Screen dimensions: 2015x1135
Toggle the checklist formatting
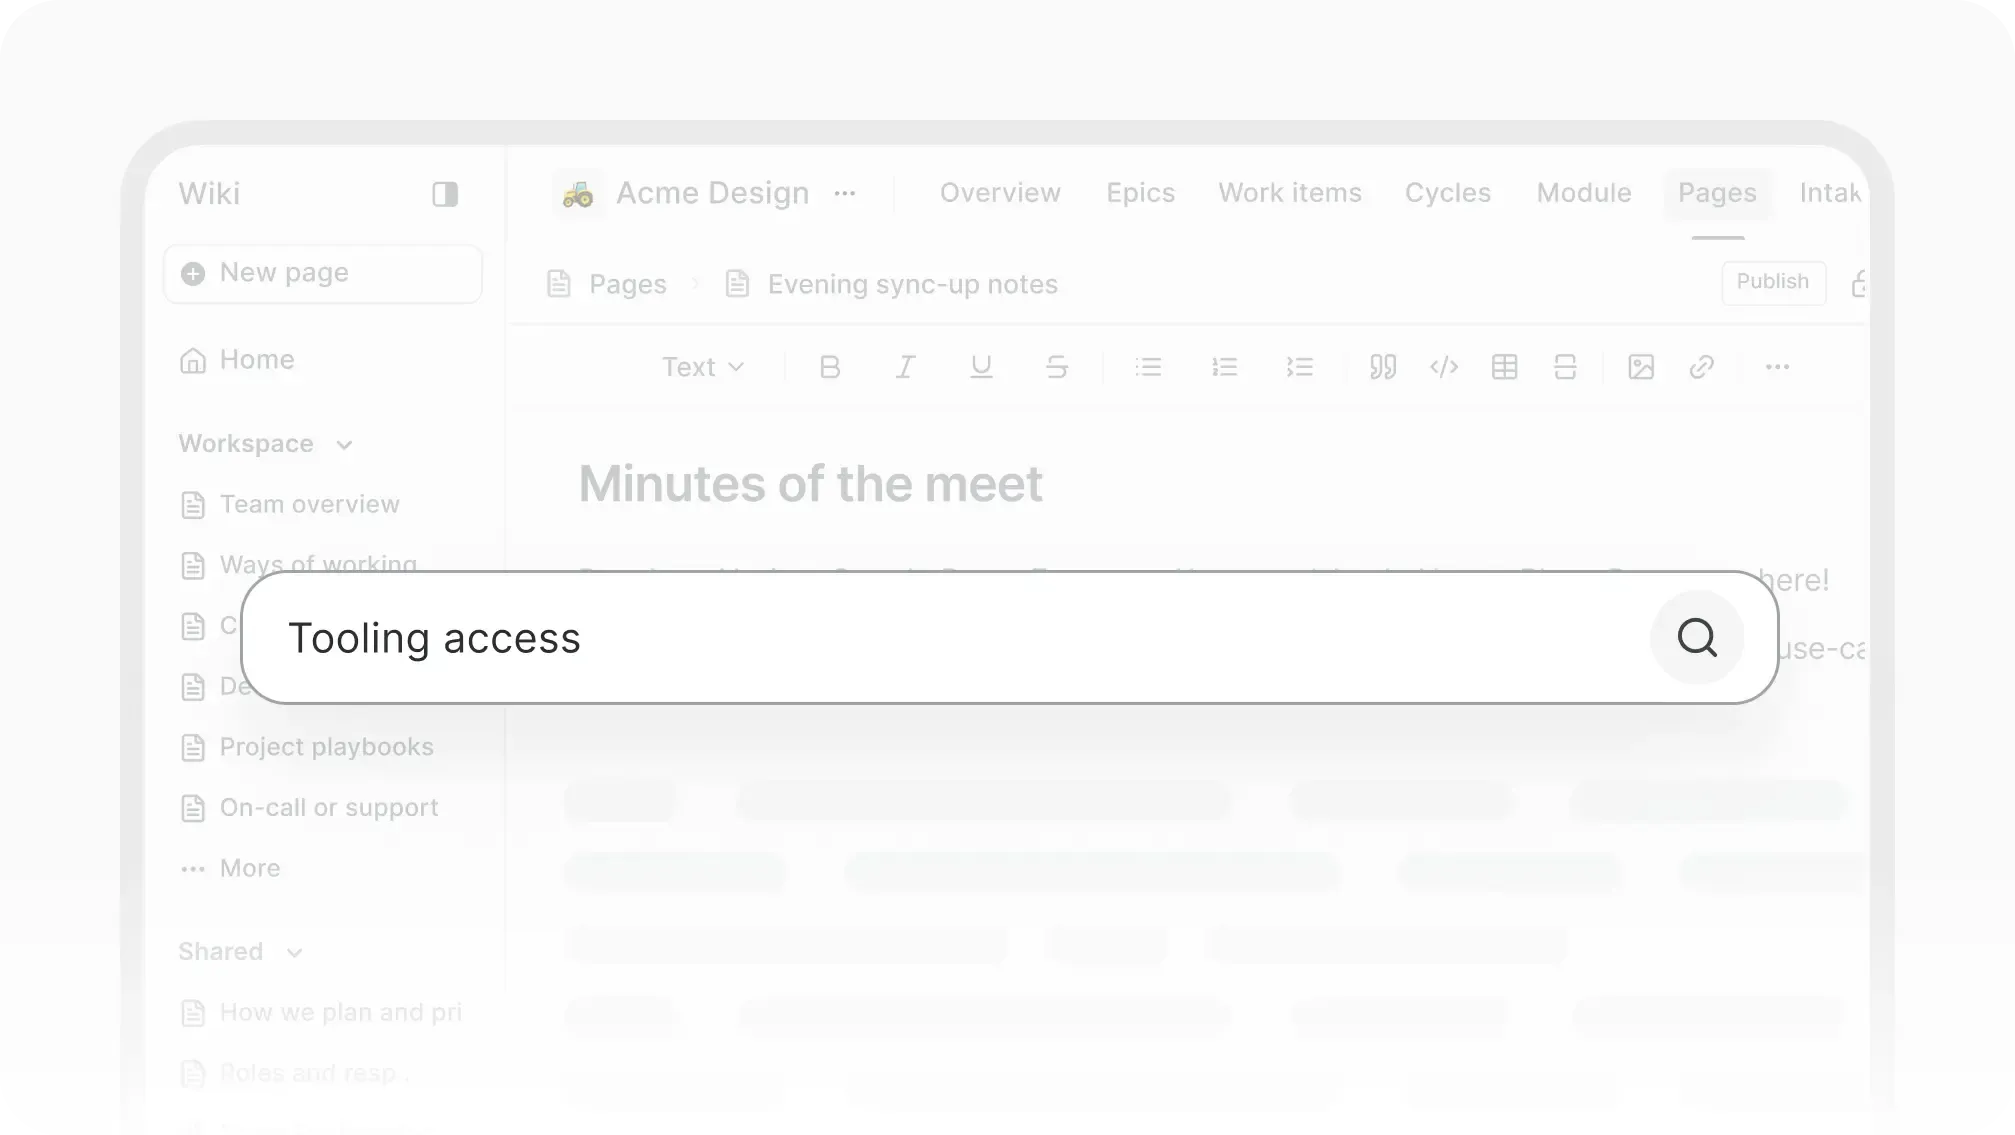(1299, 367)
